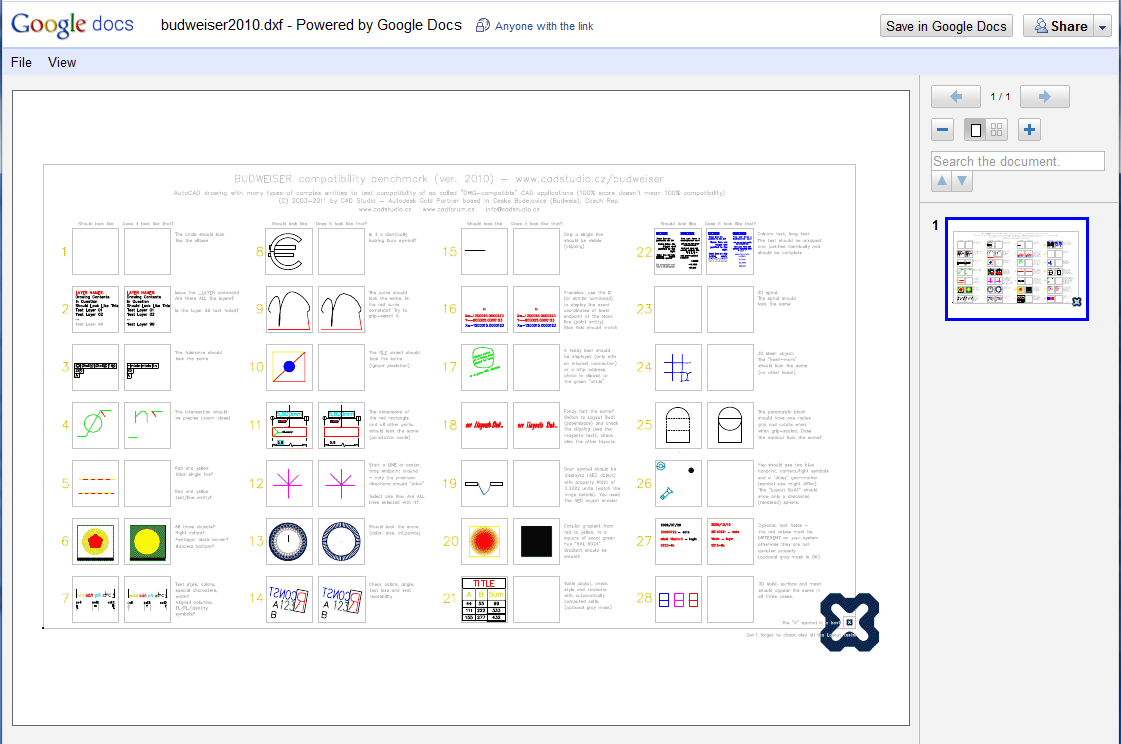Click red gradient circle in test 20

[x=484, y=541]
